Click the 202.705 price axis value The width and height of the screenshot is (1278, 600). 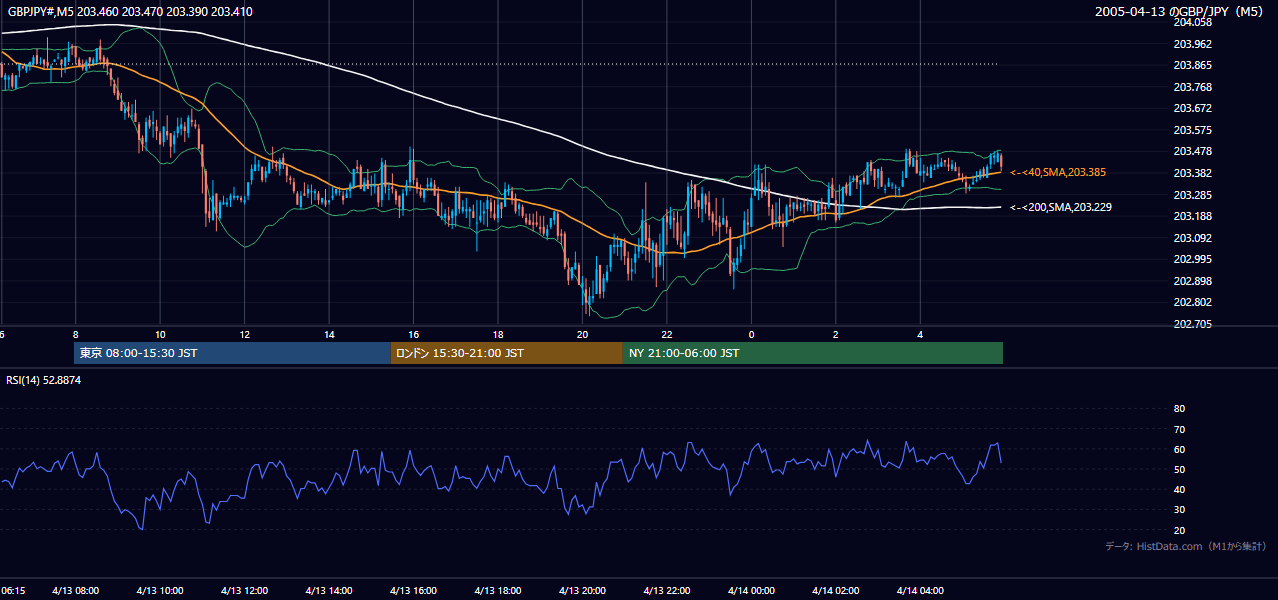(1192, 324)
